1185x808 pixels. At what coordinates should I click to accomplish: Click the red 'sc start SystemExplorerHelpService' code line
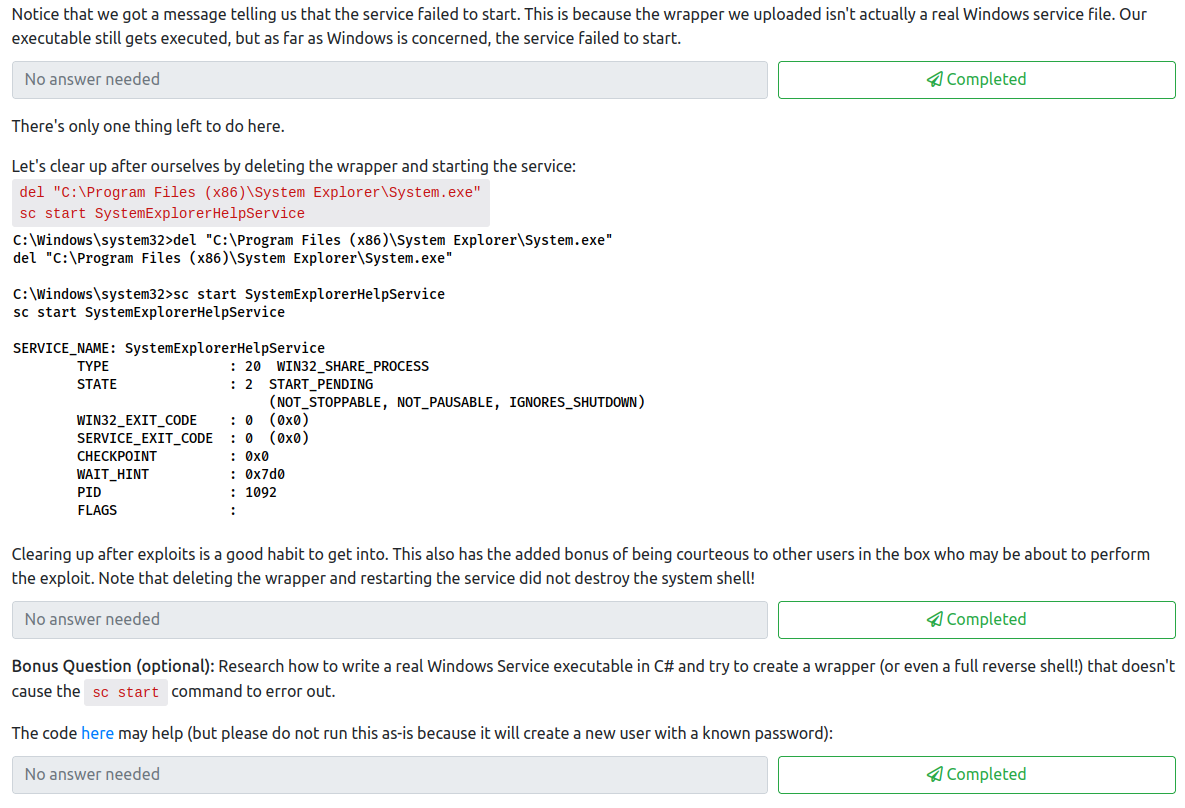pos(162,213)
